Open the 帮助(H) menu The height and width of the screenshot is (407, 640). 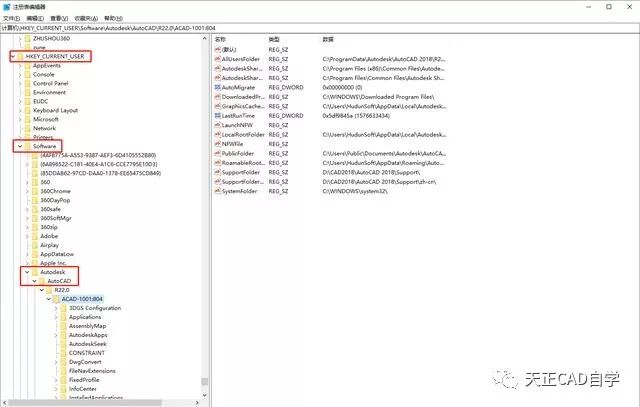tap(113, 18)
